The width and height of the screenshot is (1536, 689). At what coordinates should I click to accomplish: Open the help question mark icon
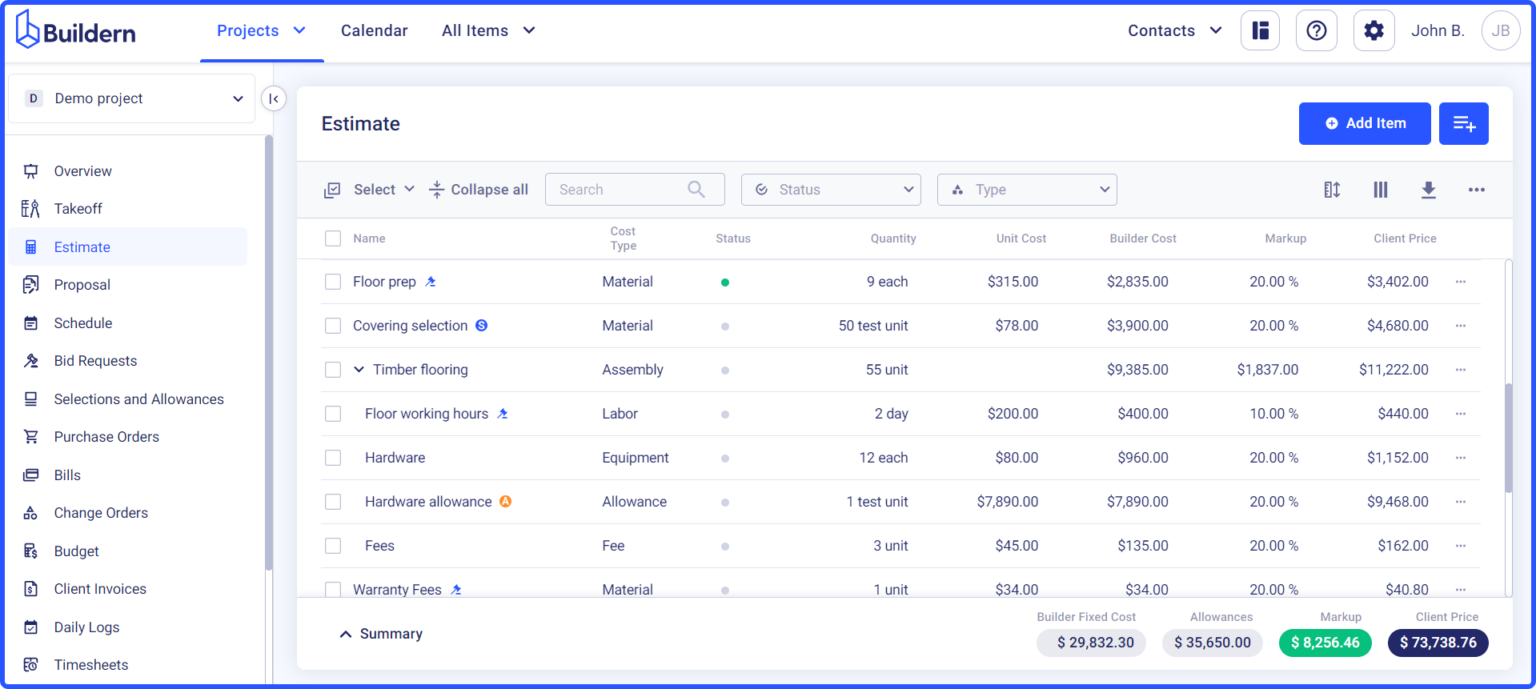[x=1316, y=31]
